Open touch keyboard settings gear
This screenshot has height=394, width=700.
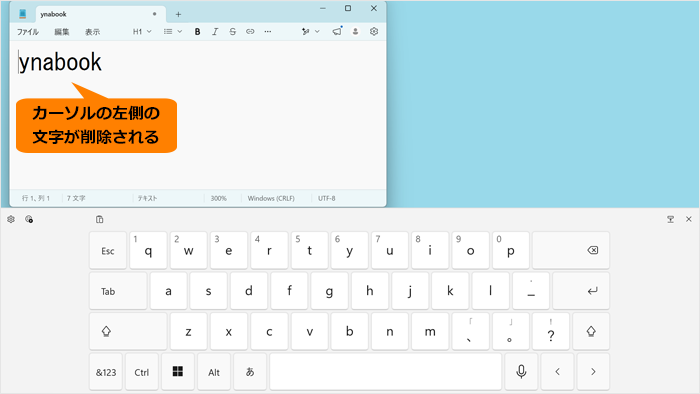(x=11, y=219)
